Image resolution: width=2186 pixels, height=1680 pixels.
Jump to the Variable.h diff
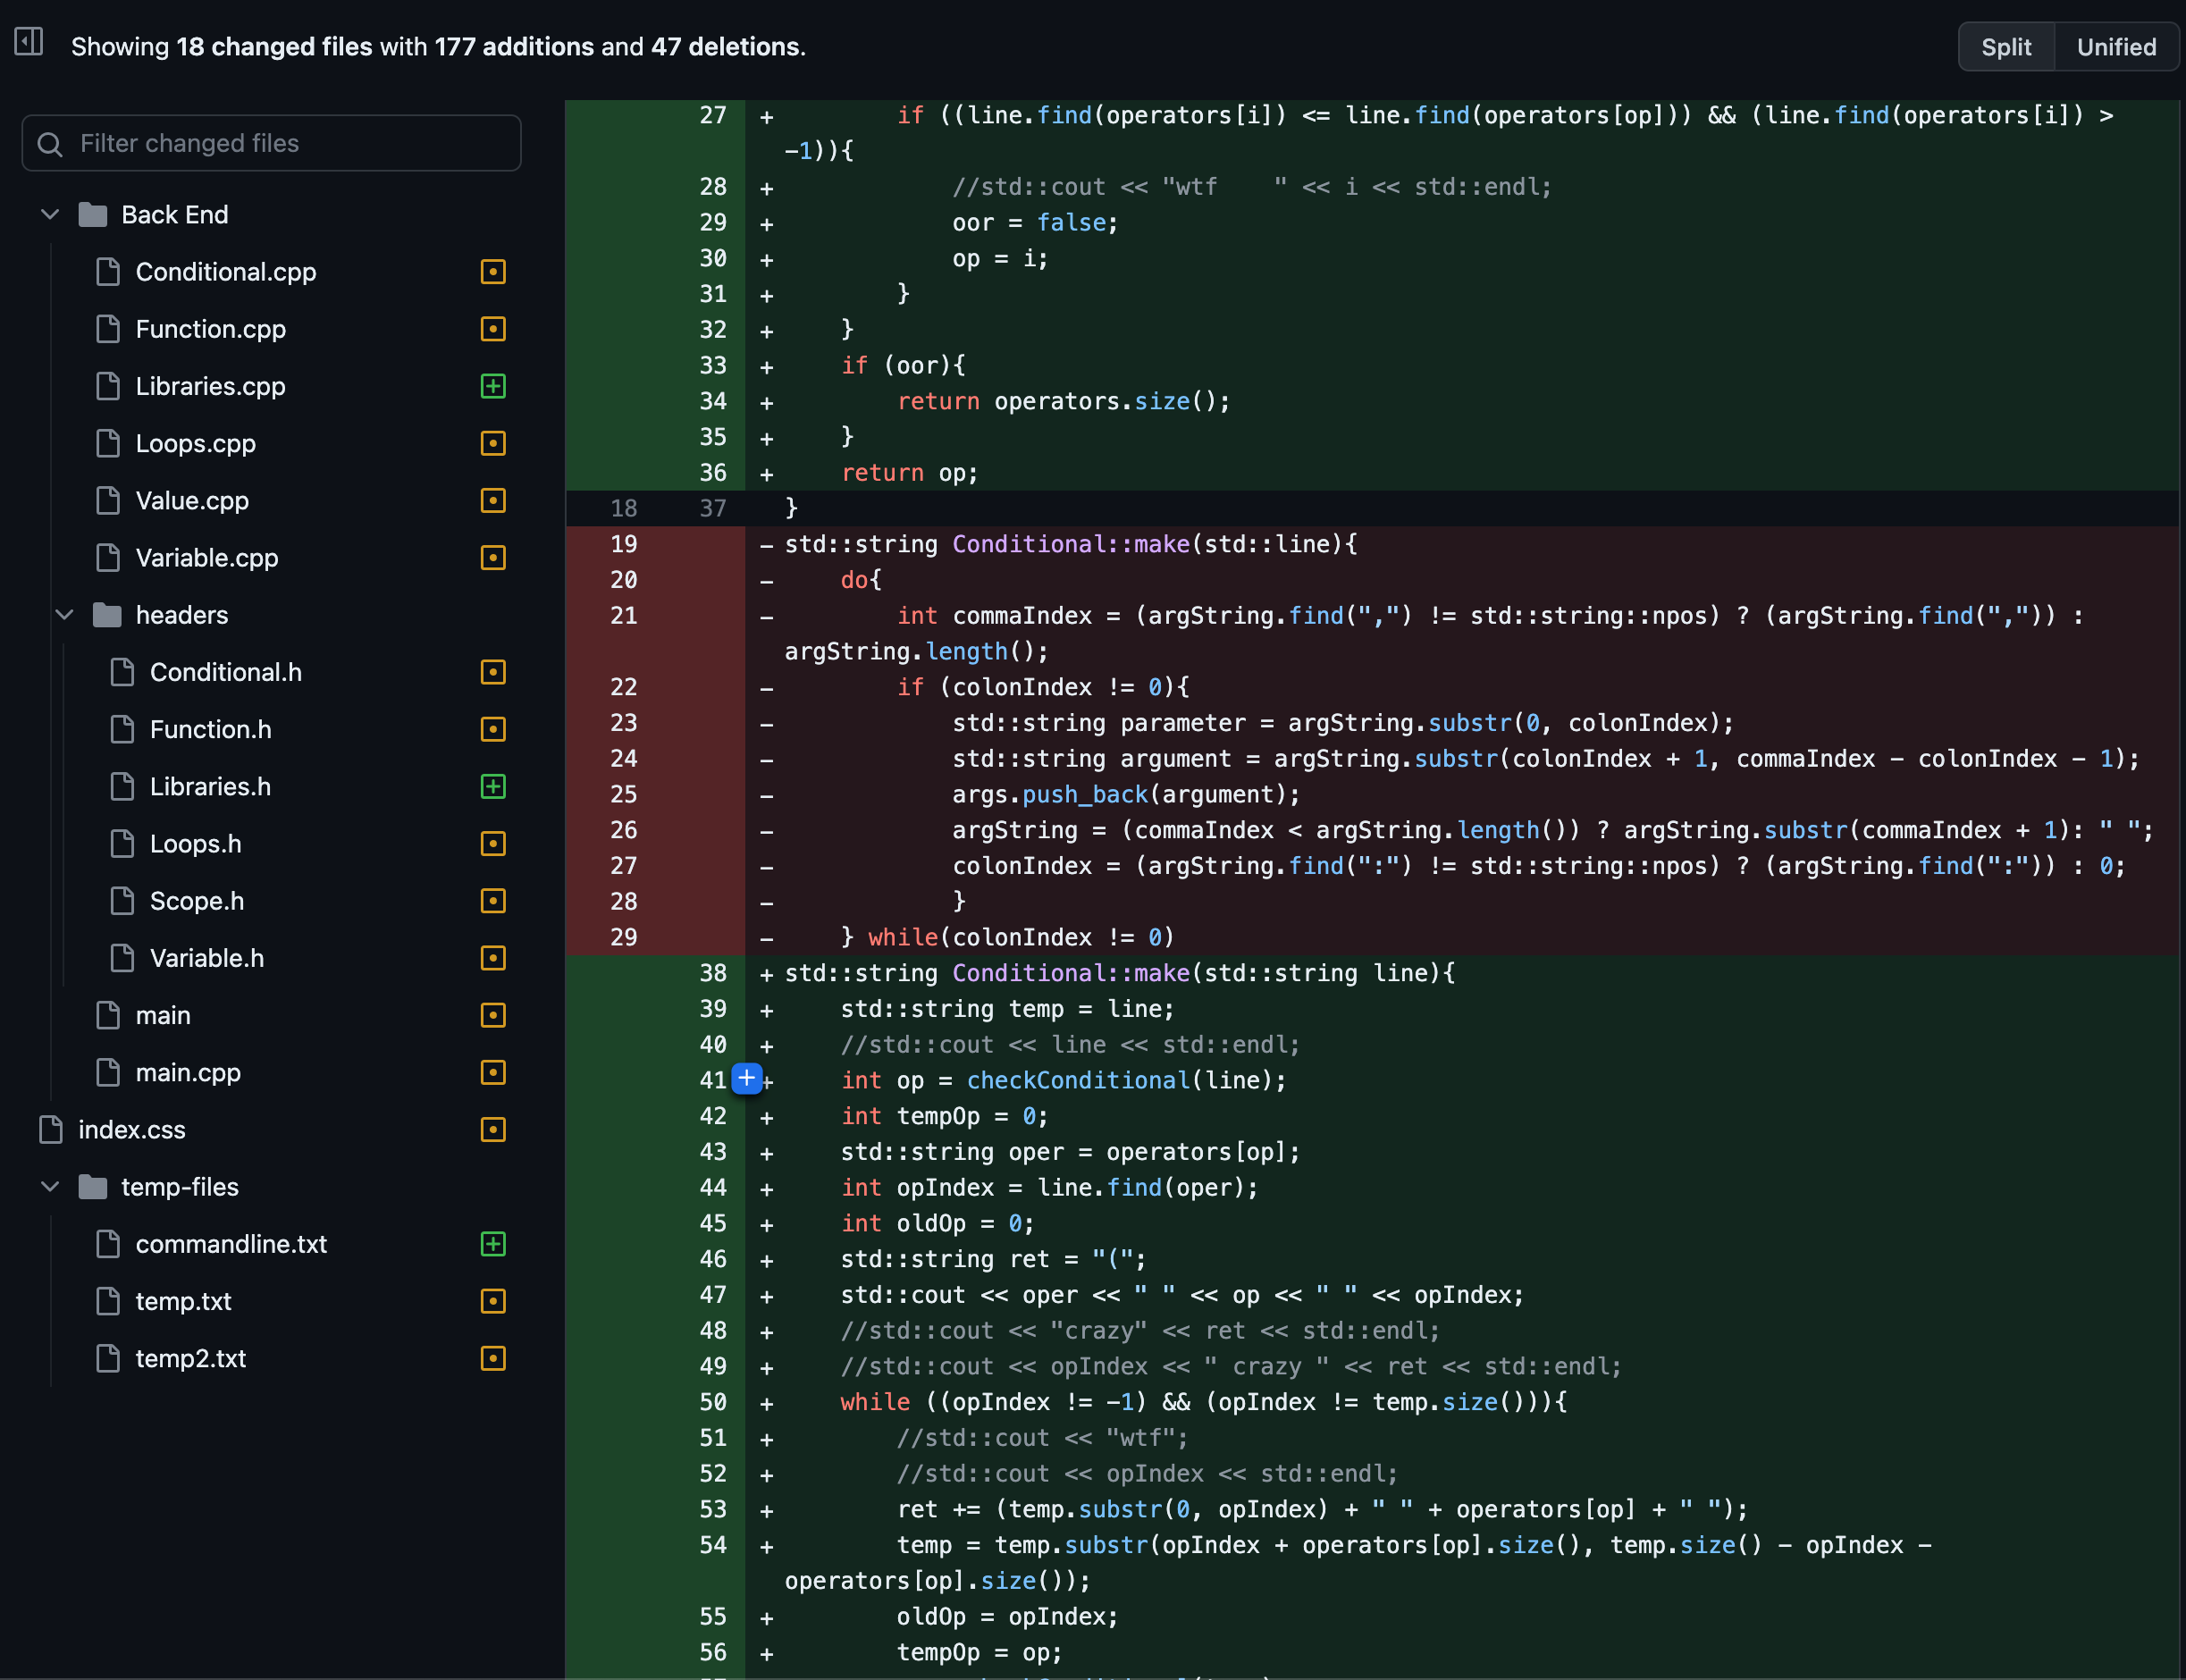[206, 959]
